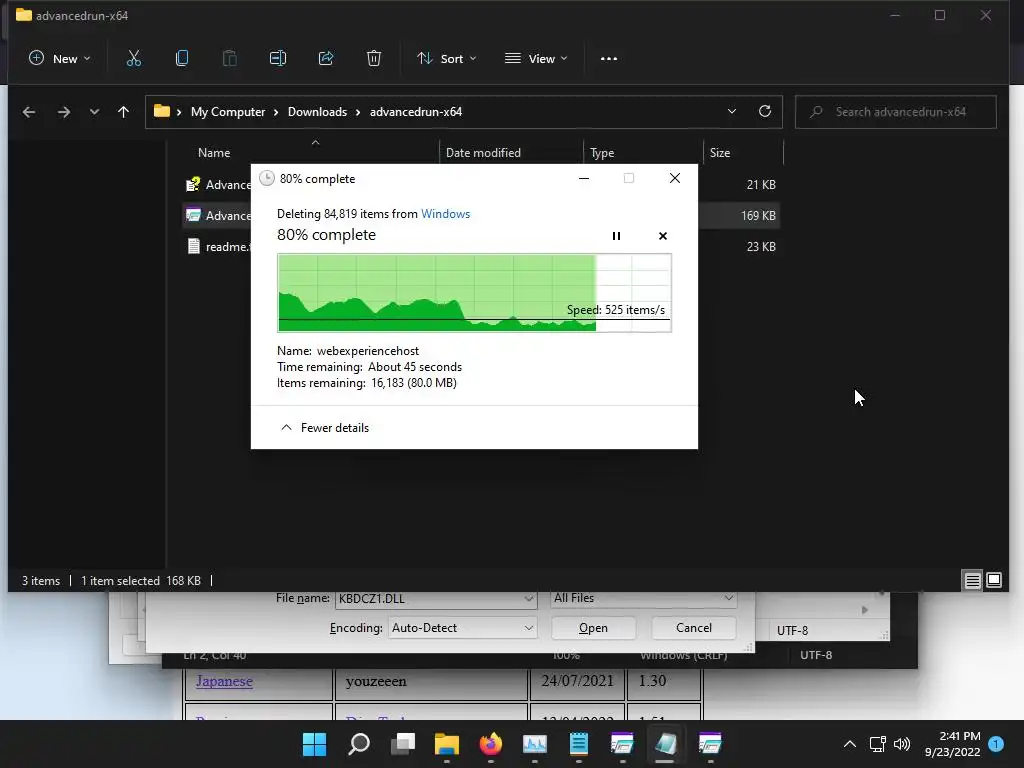Click the advancedrun-x64 breadcrumb segment
This screenshot has width=1024, height=768.
[416, 112]
